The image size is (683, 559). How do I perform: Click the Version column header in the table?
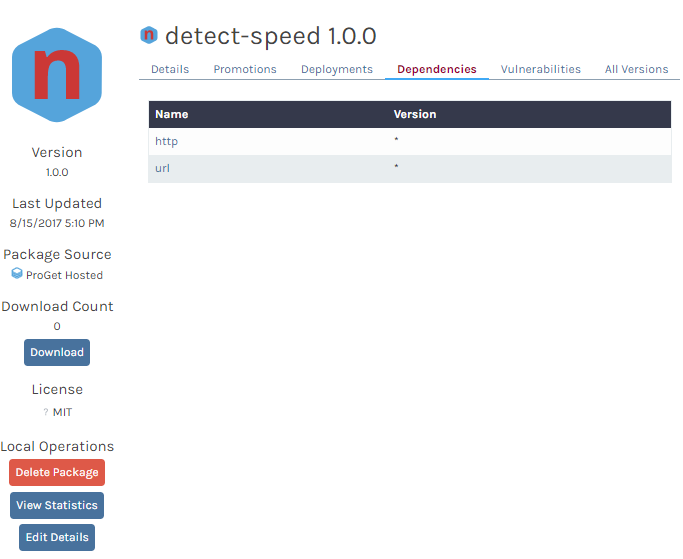(x=415, y=114)
